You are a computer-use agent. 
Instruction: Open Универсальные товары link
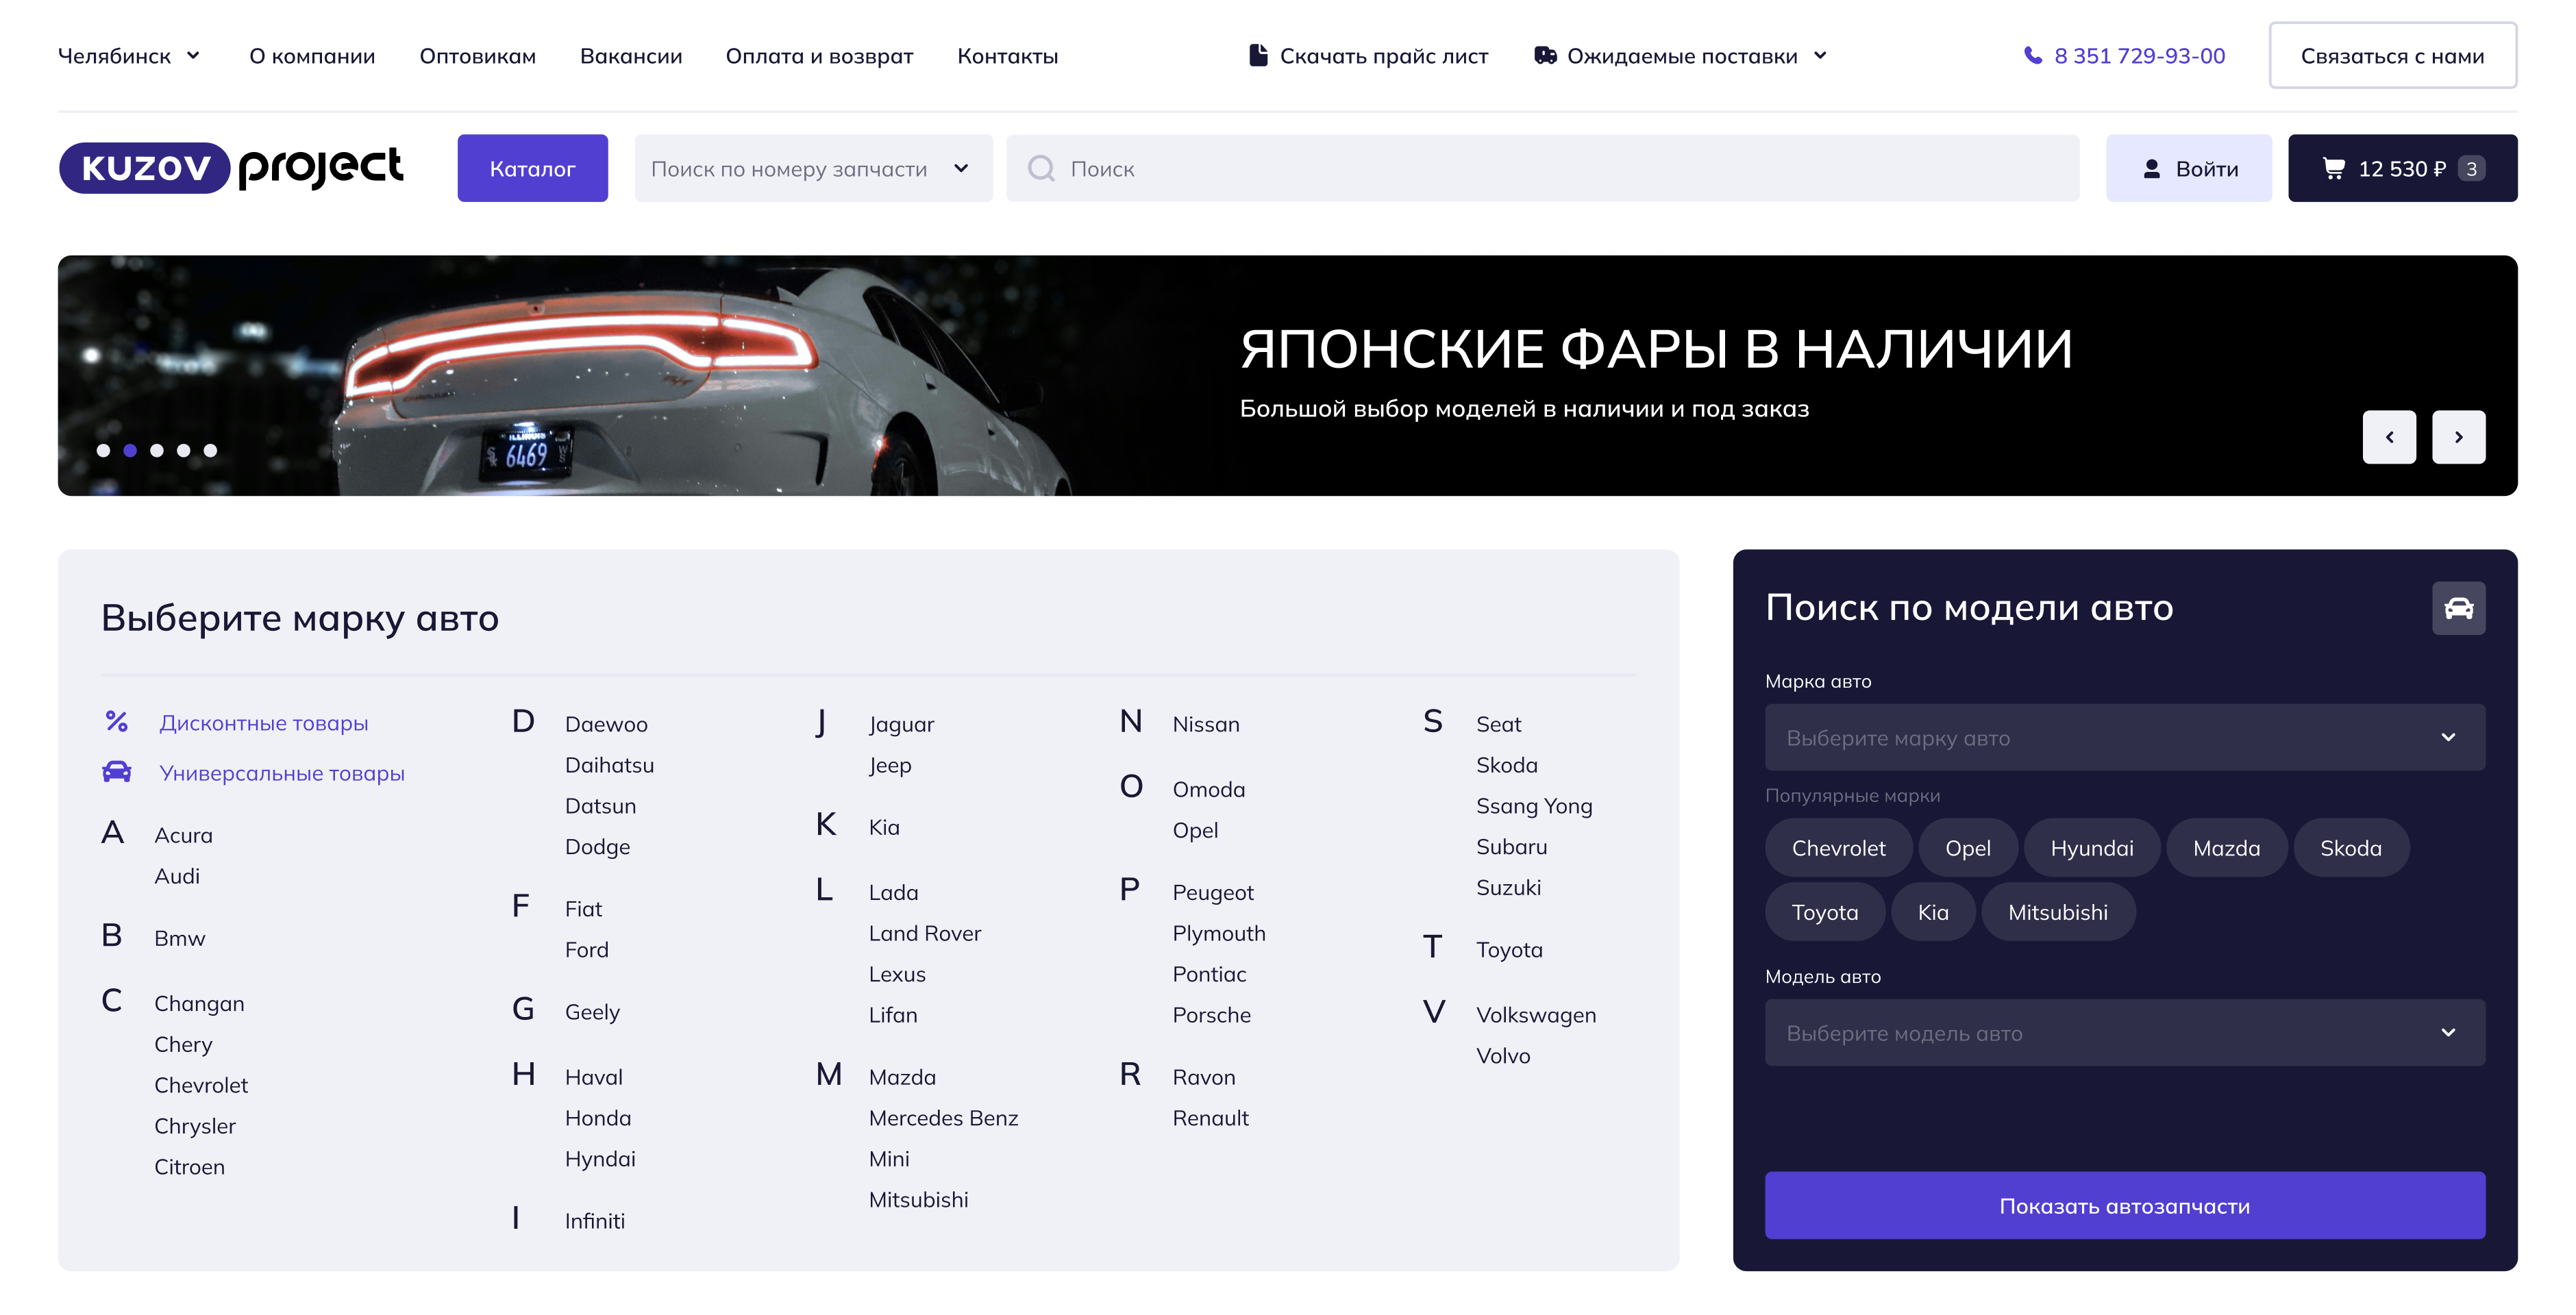click(282, 772)
